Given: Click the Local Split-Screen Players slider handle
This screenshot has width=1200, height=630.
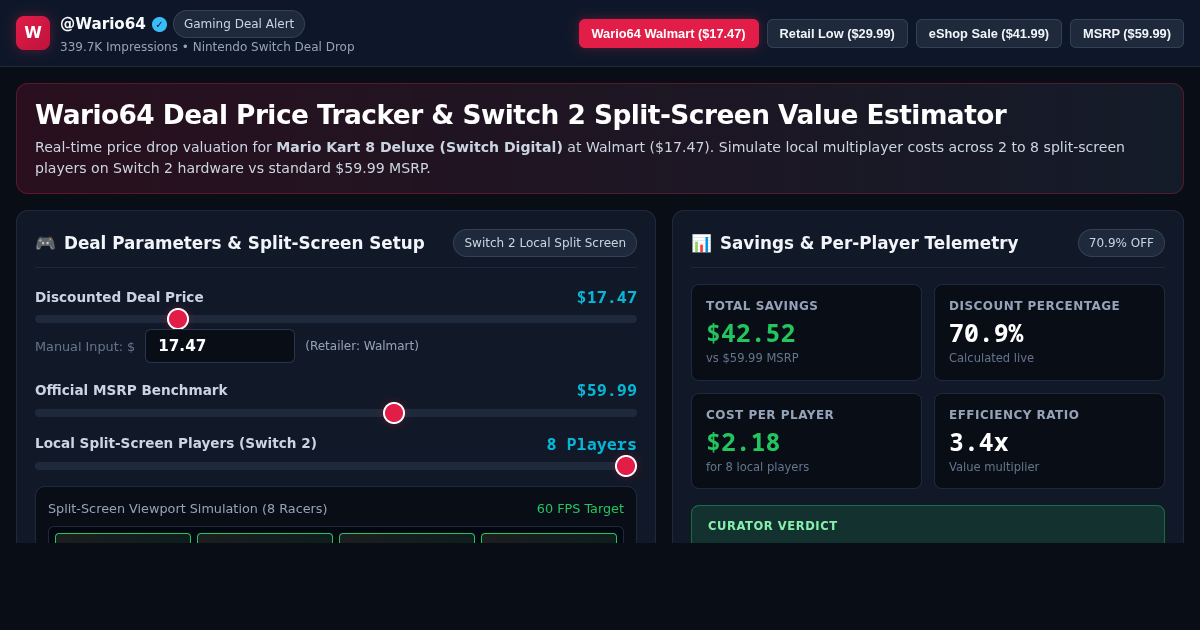Looking at the screenshot, I should tap(626, 466).
